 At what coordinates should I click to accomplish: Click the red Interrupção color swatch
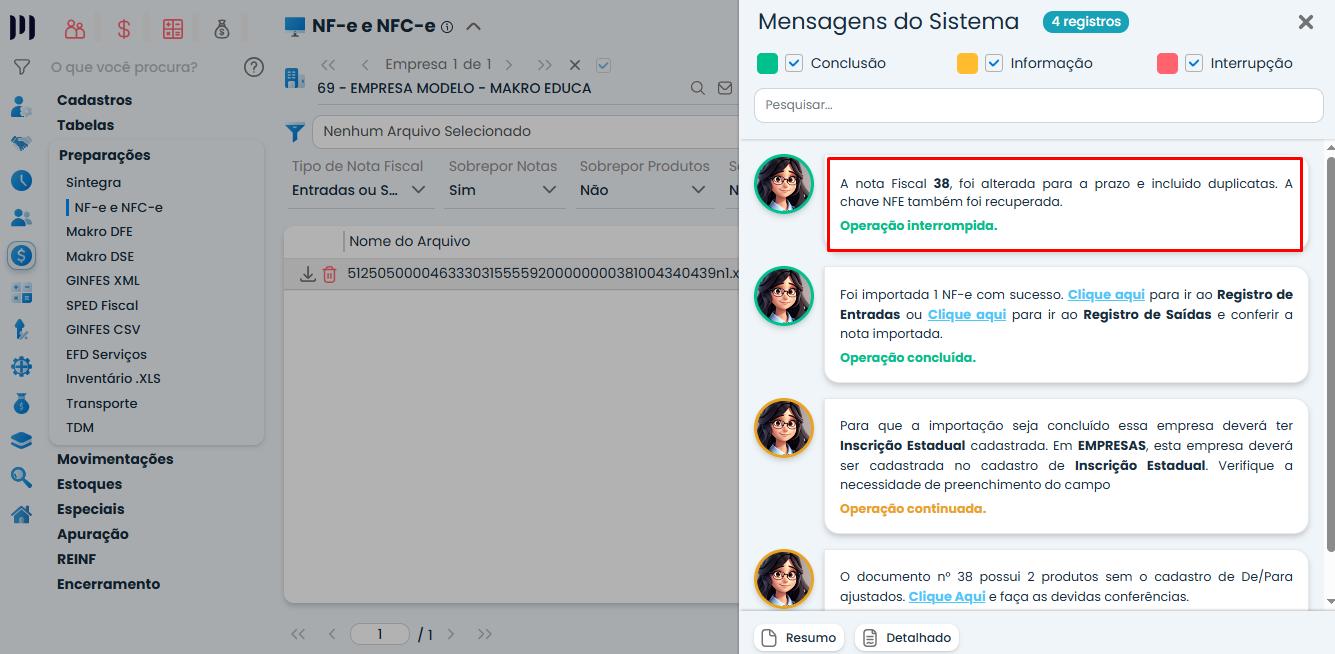[1167, 63]
